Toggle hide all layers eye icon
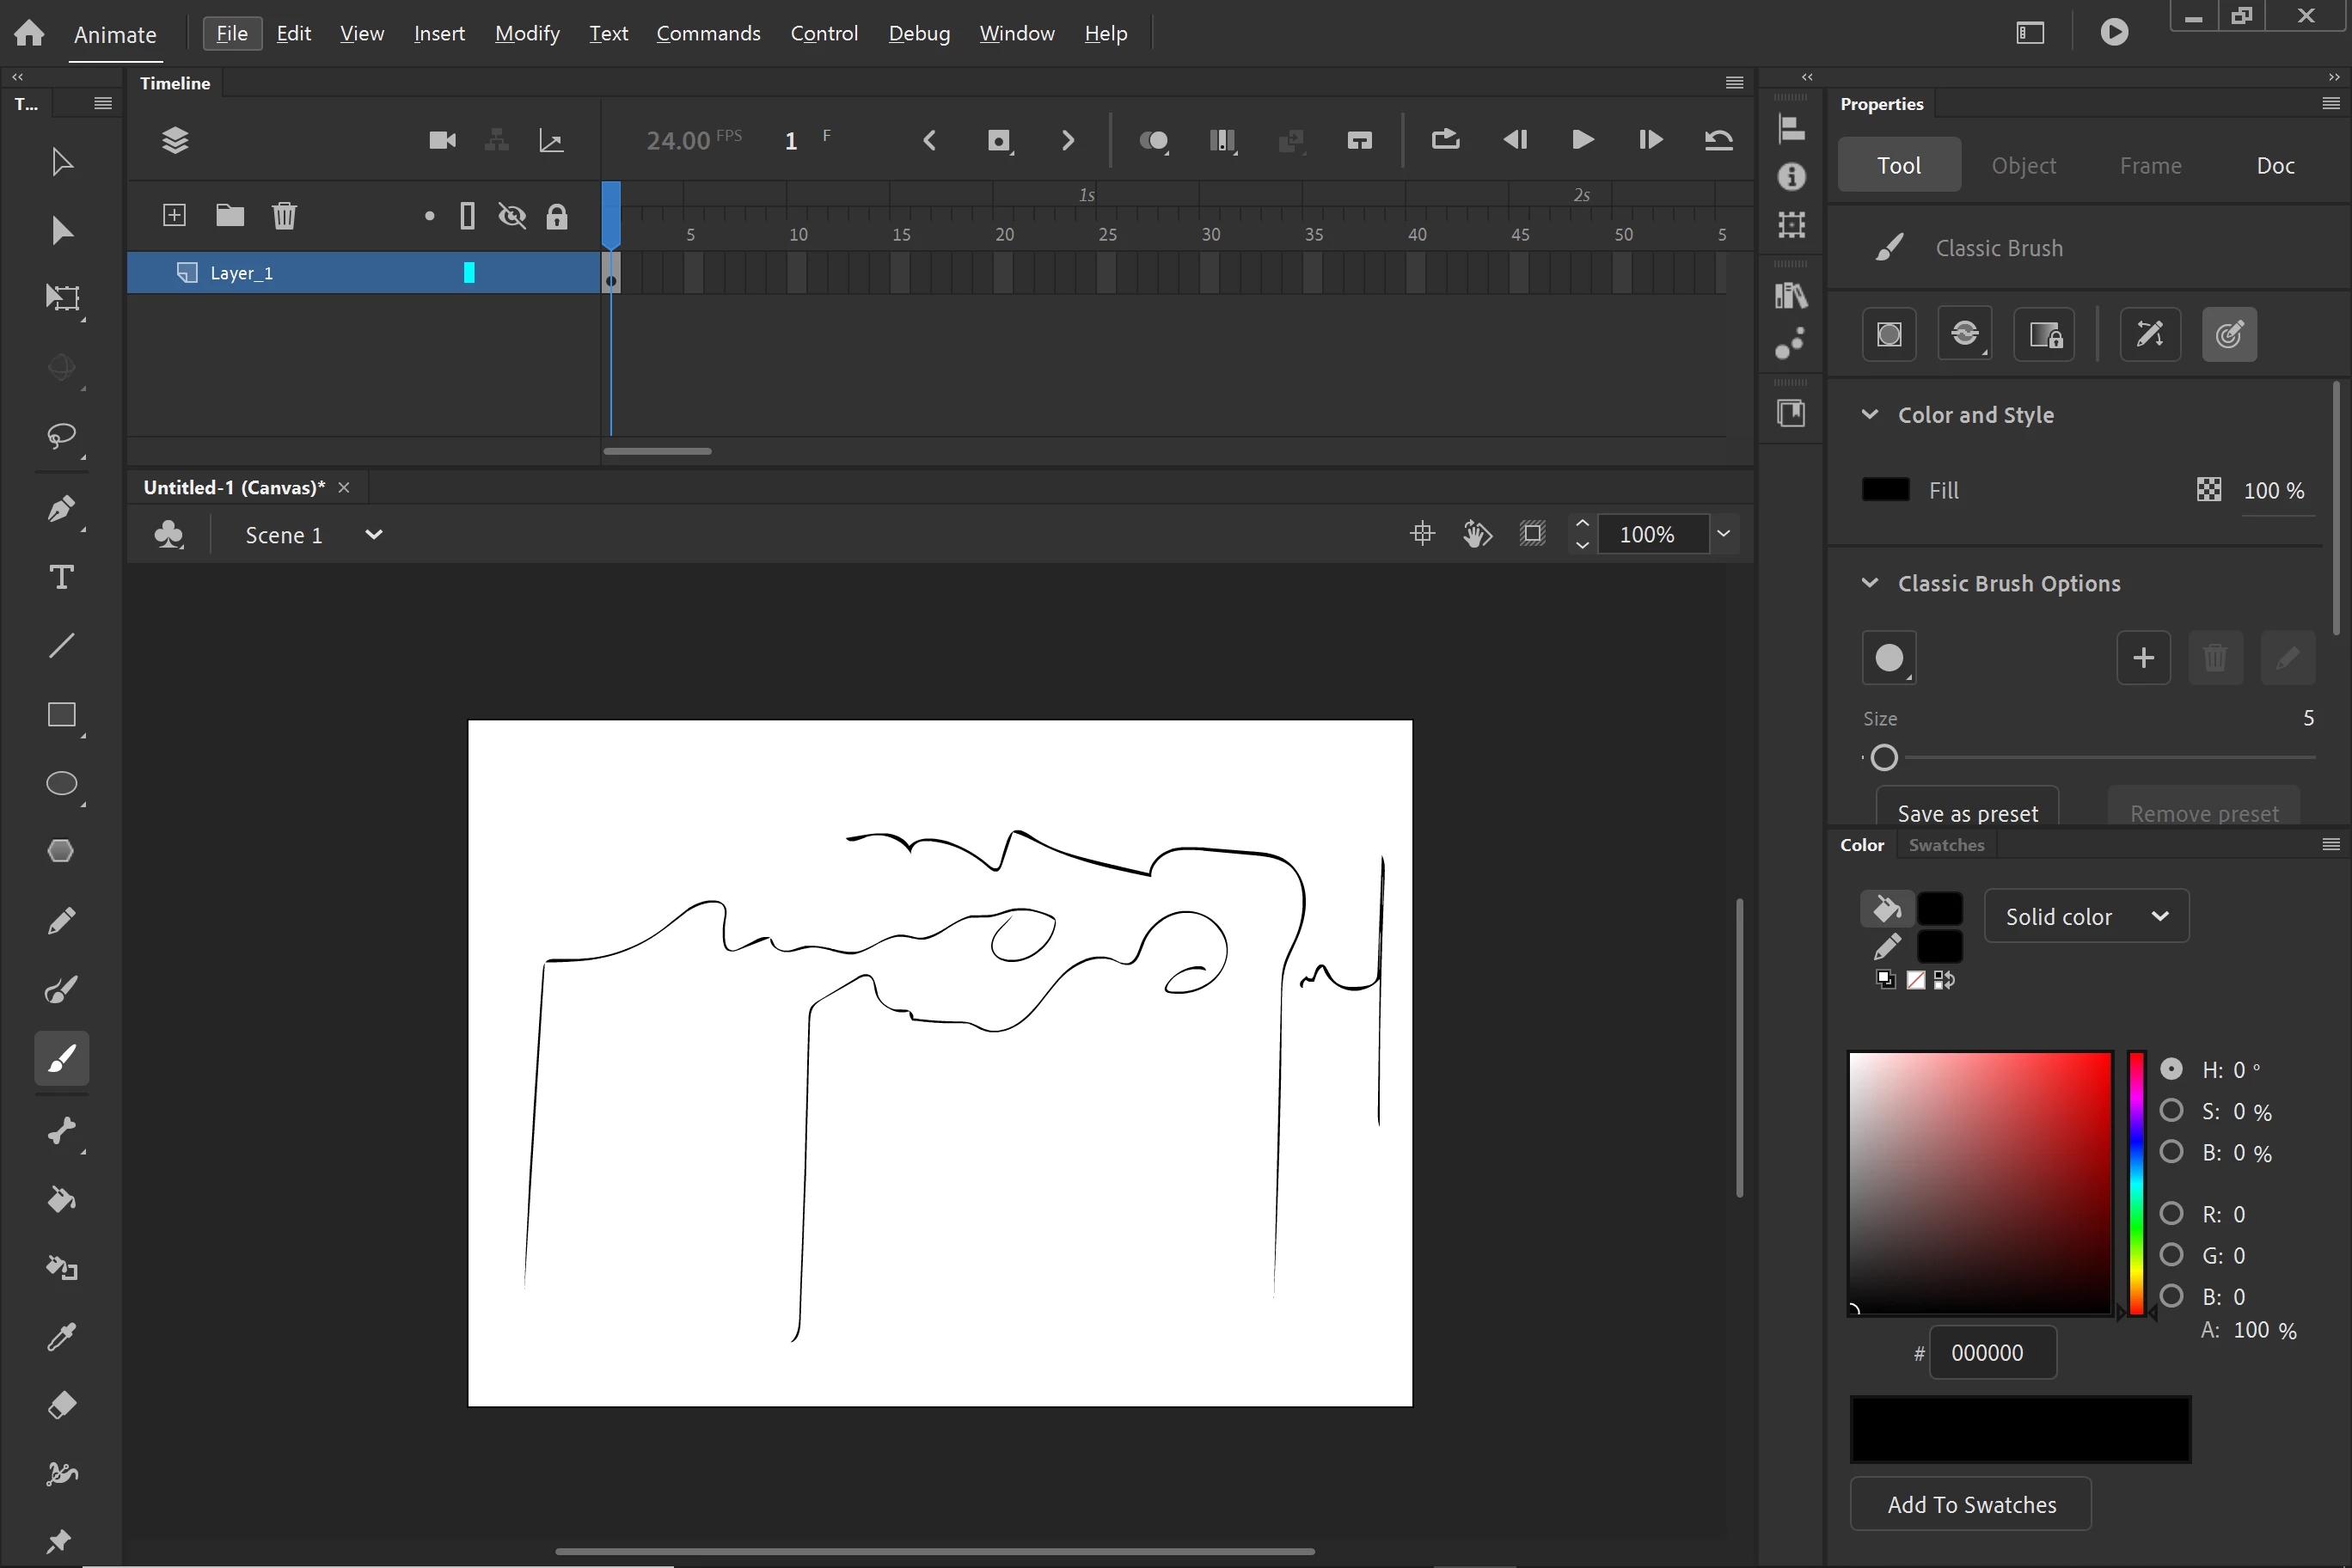The height and width of the screenshot is (1568, 2352). click(512, 215)
